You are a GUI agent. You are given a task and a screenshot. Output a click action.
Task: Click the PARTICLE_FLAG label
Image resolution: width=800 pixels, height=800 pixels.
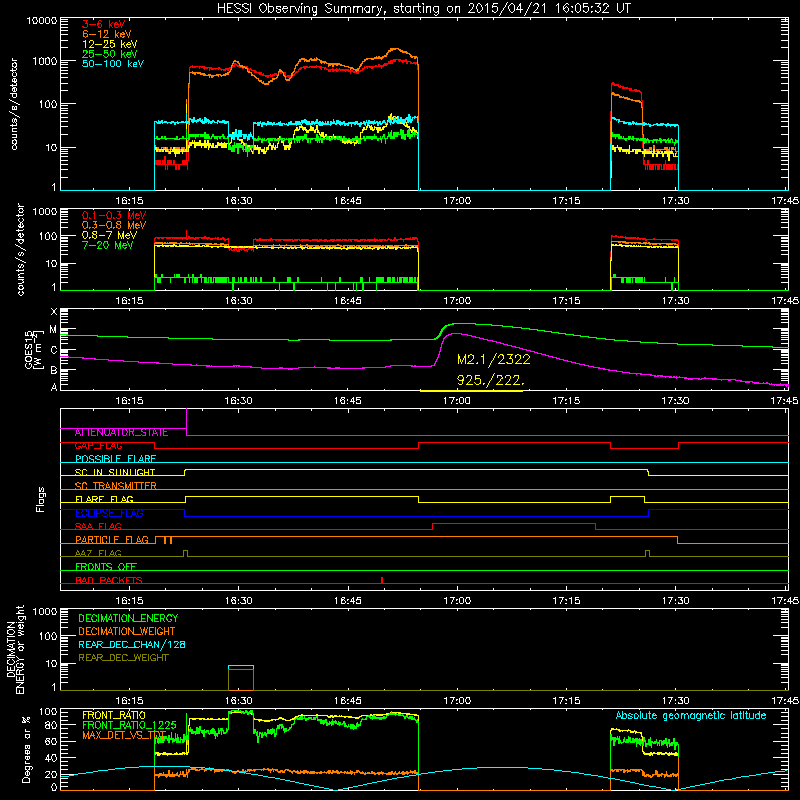[x=112, y=540]
